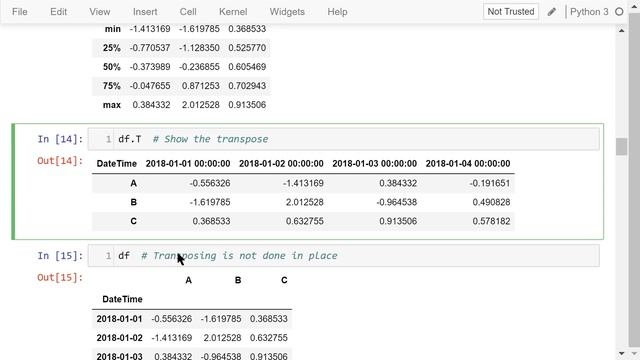
Task: Click the Not Trusted button
Action: coord(511,11)
